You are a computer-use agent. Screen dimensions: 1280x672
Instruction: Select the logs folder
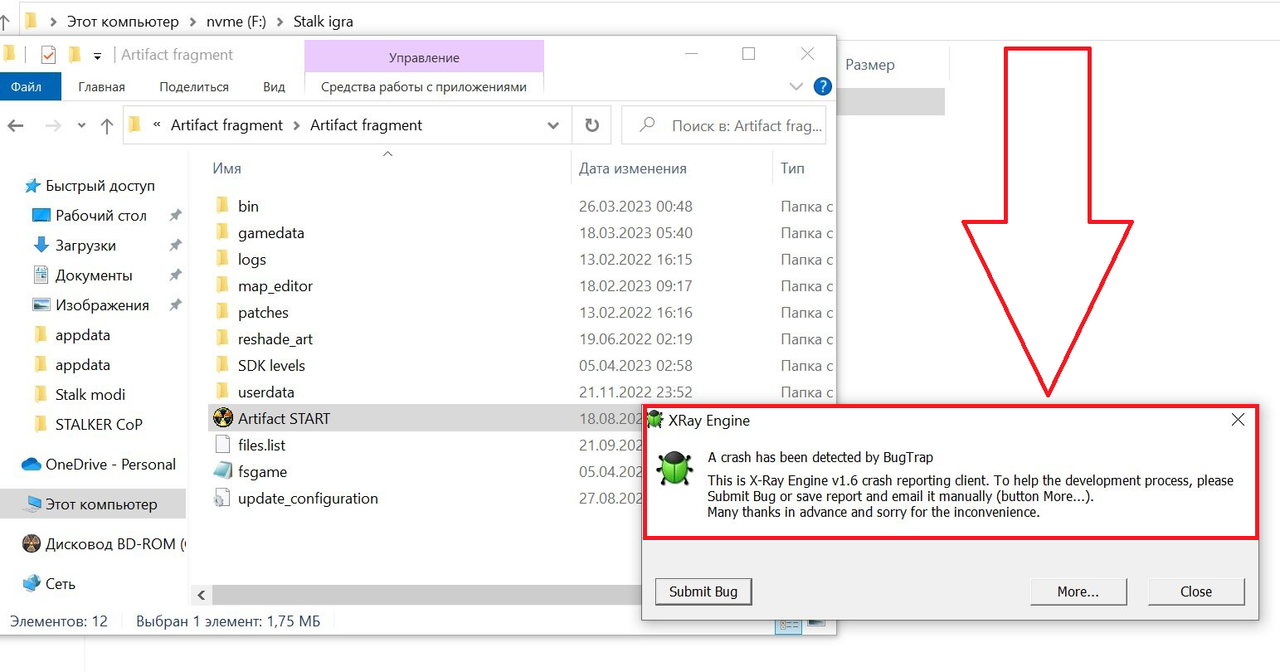point(252,259)
